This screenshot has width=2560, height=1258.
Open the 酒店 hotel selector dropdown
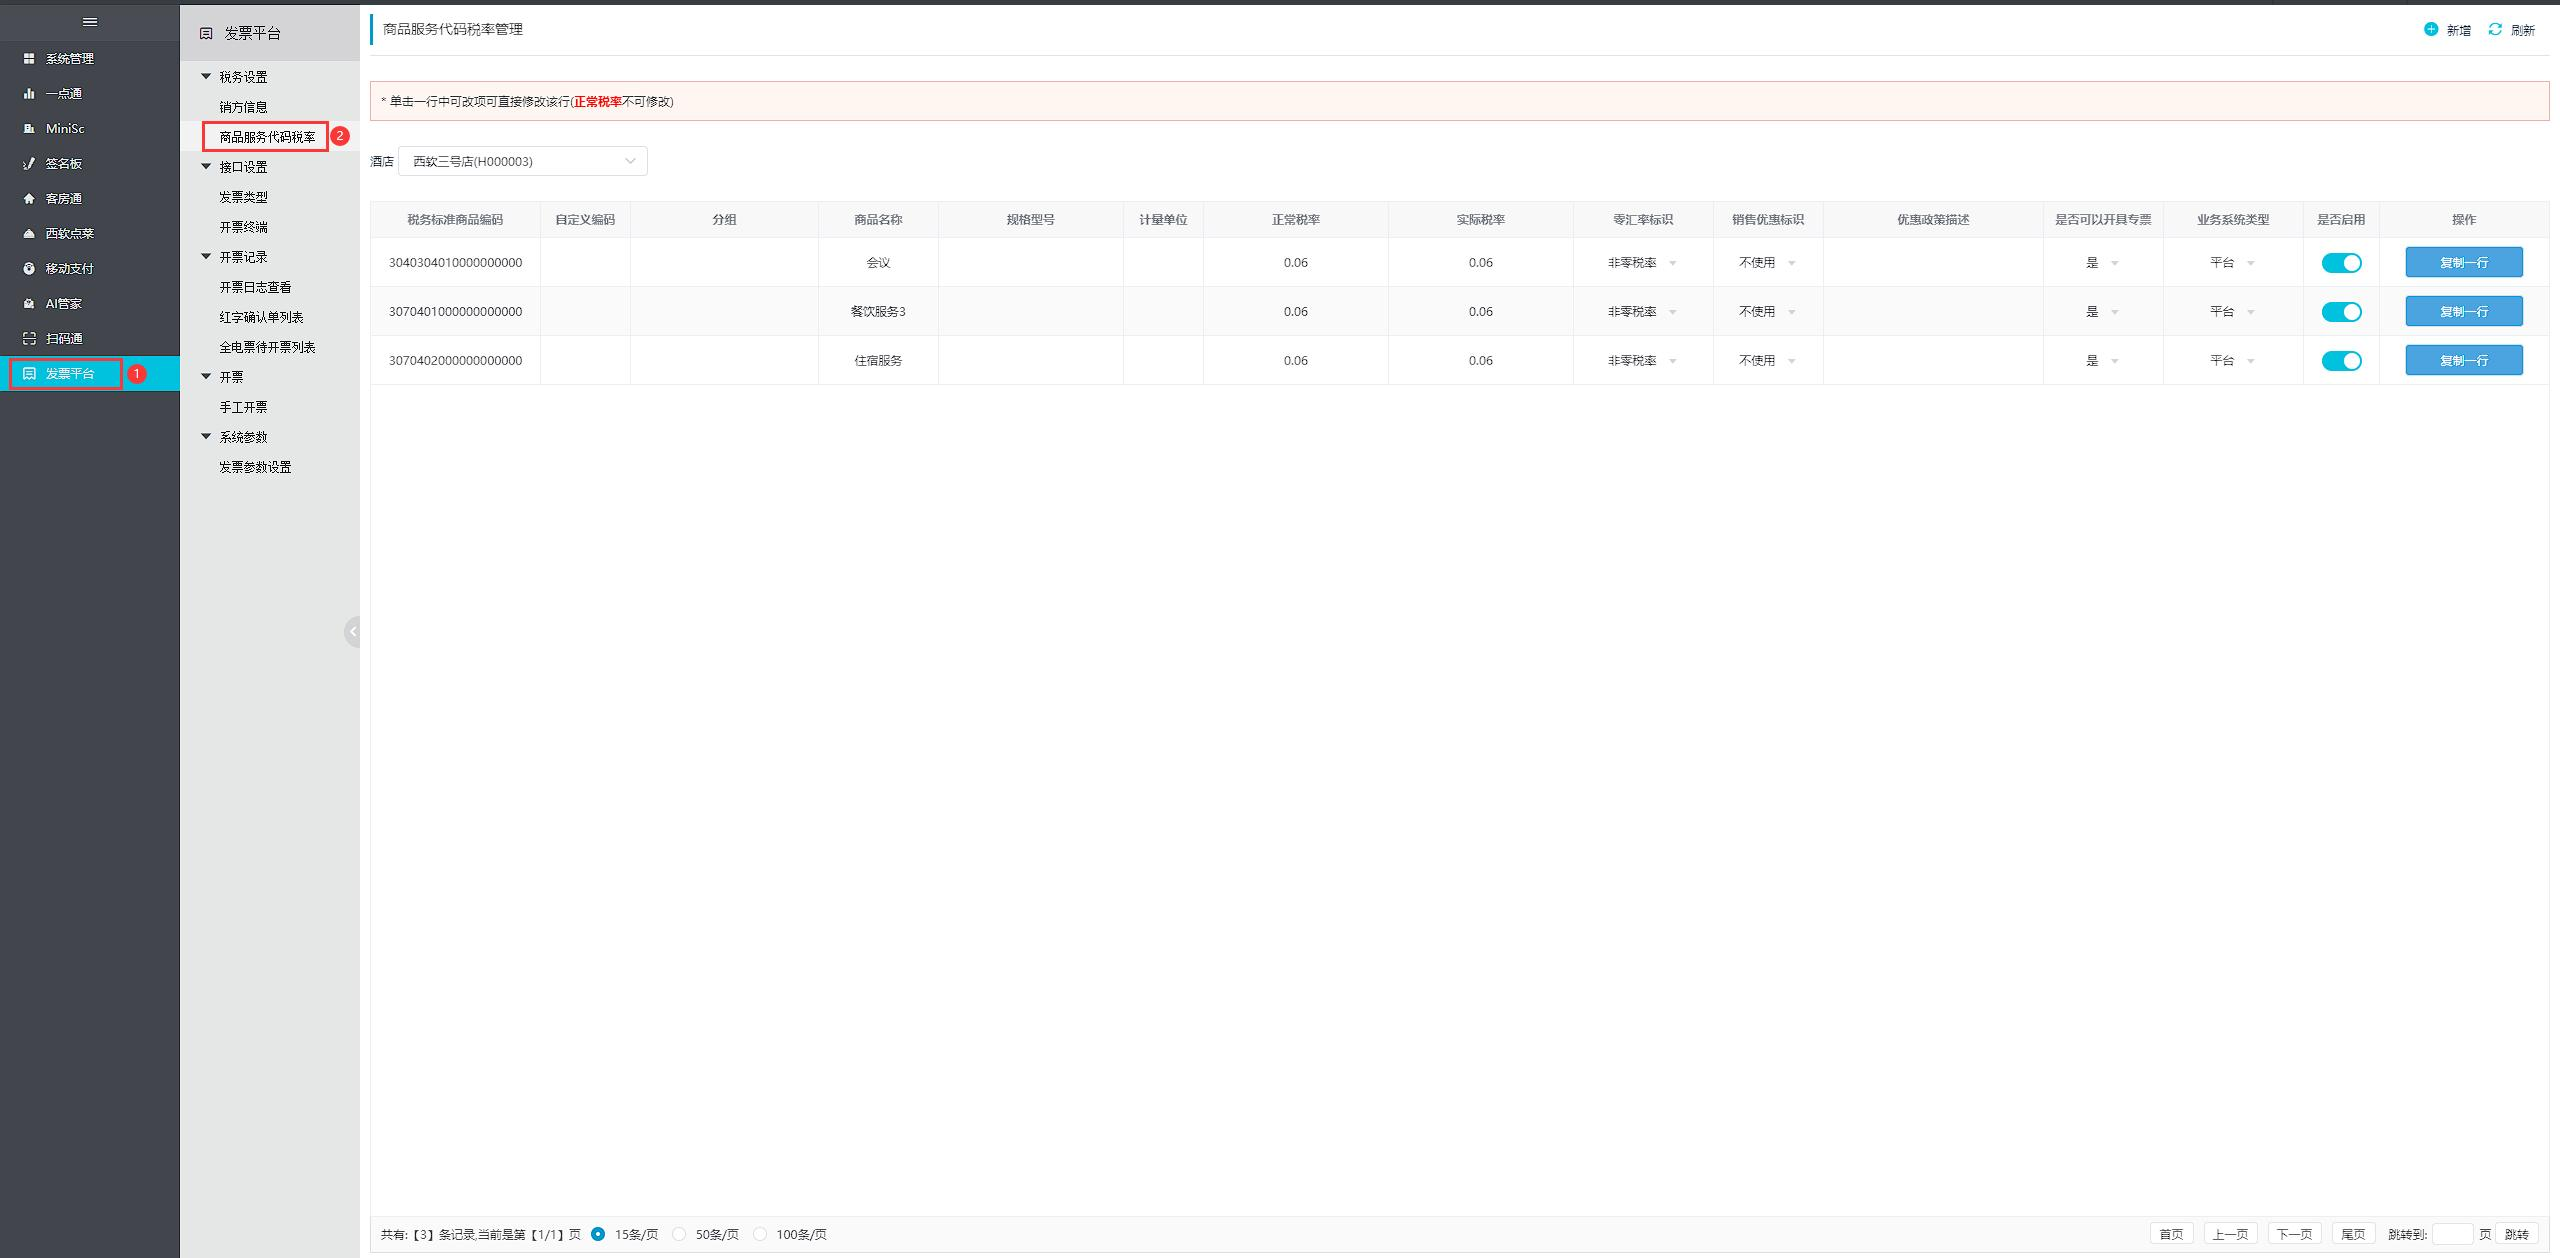523,161
